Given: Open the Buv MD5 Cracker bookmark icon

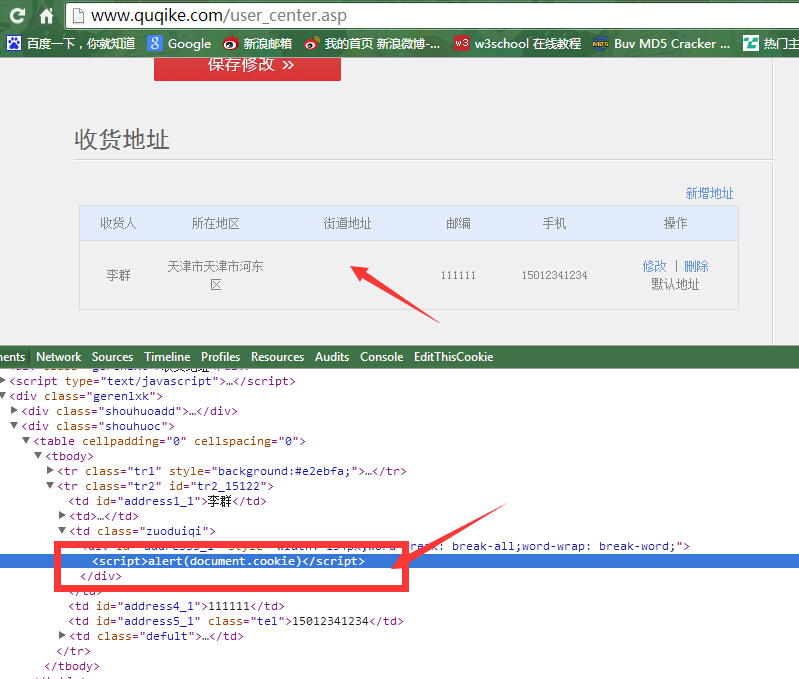Looking at the screenshot, I should pyautogui.click(x=601, y=43).
